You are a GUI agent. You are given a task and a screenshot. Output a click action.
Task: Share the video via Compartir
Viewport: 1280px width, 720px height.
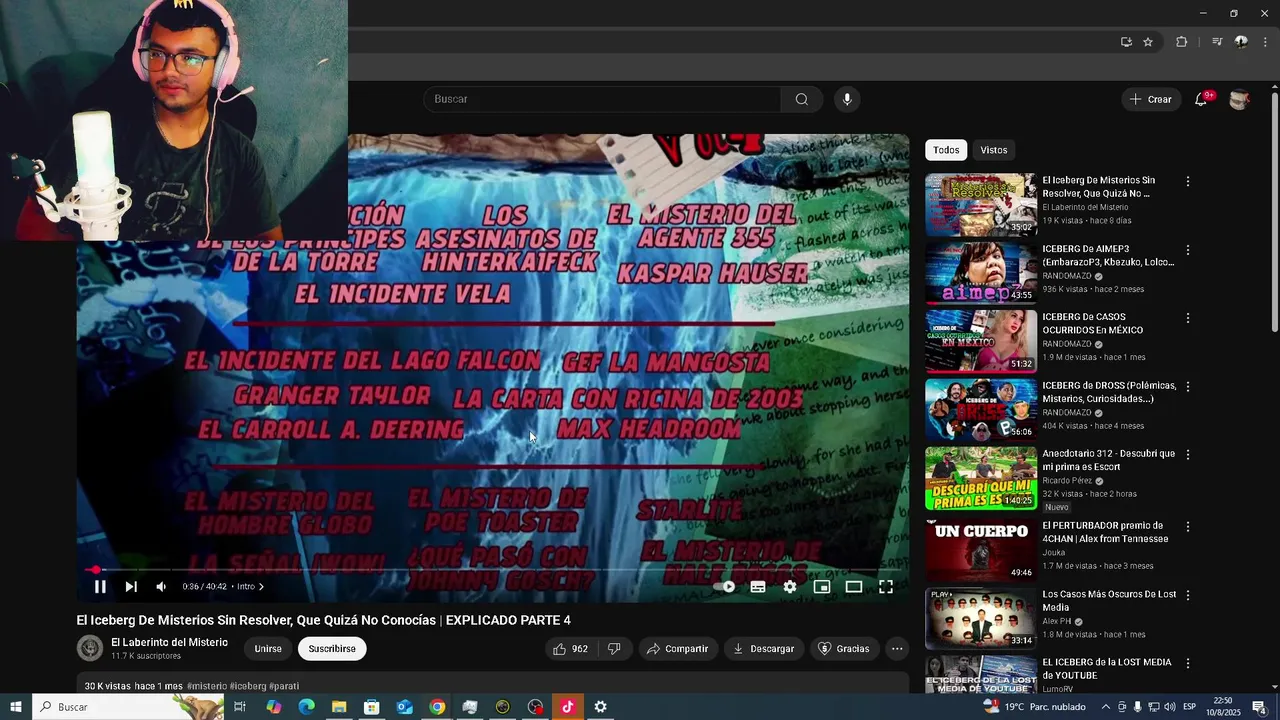coord(677,649)
